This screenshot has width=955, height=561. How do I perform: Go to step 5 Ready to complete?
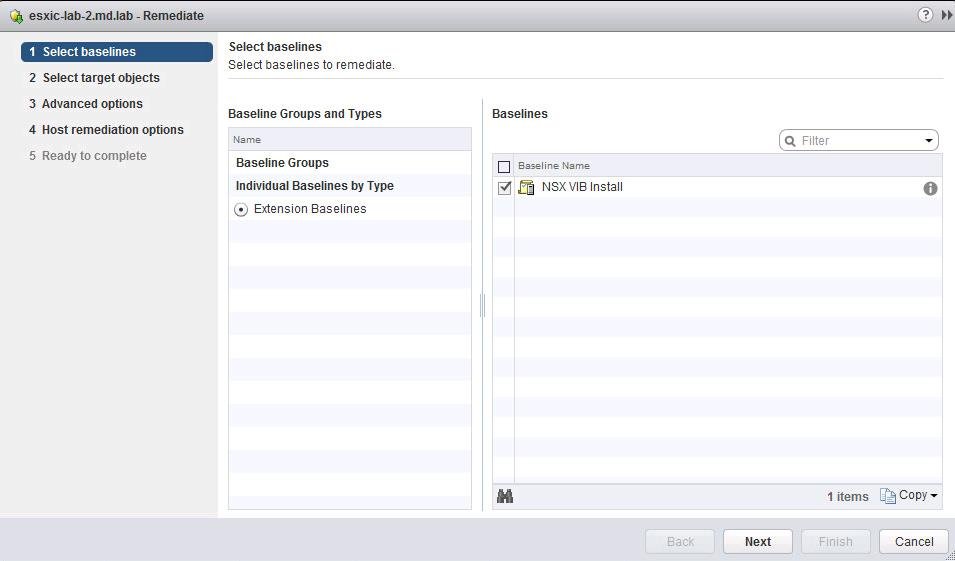point(88,156)
